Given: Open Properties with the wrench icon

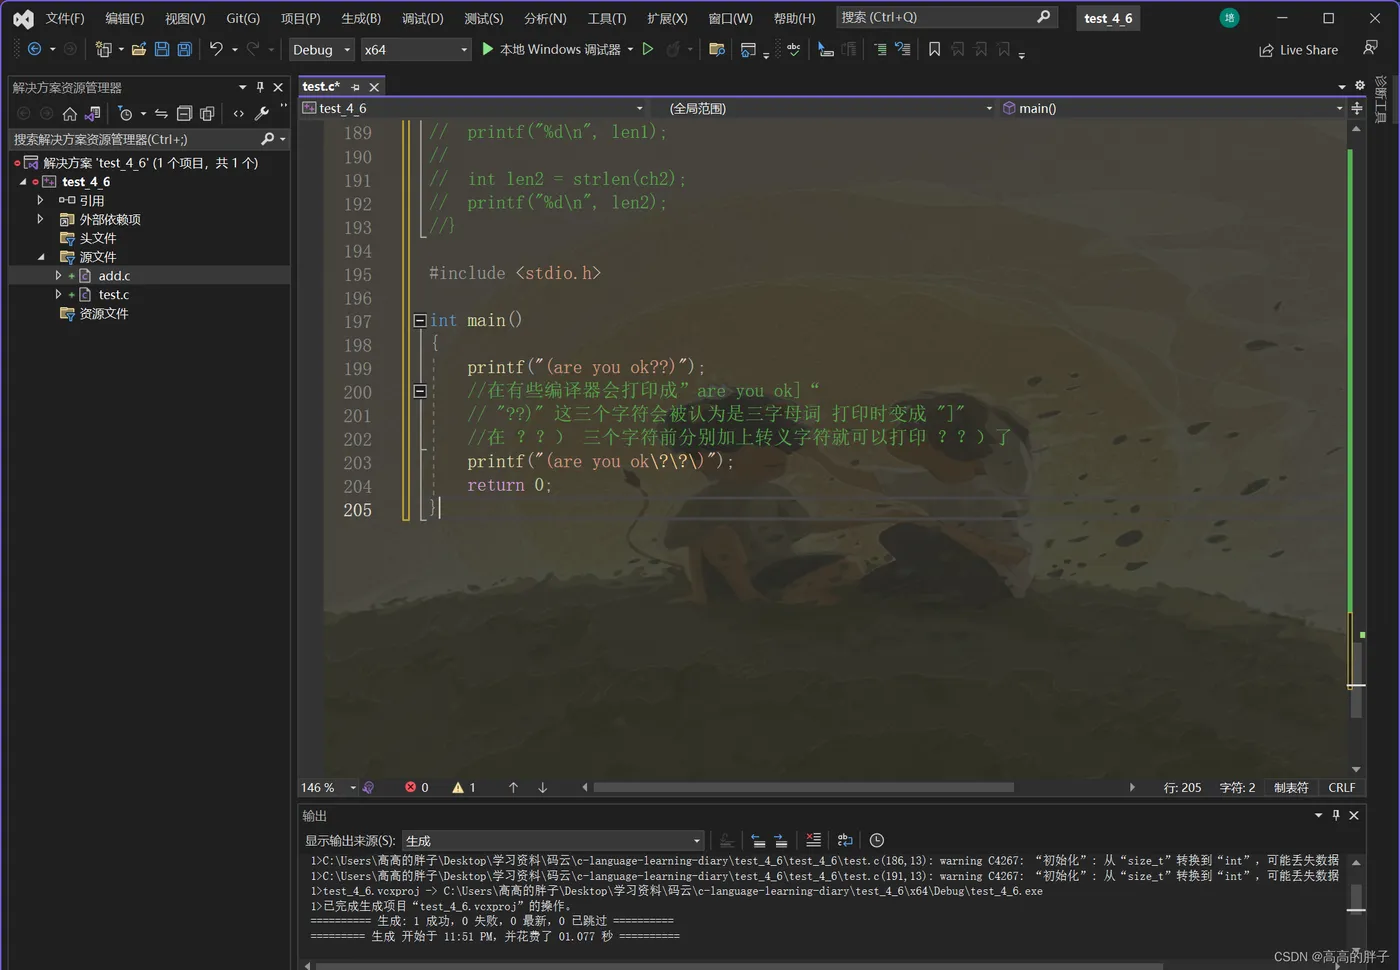Looking at the screenshot, I should point(262,113).
